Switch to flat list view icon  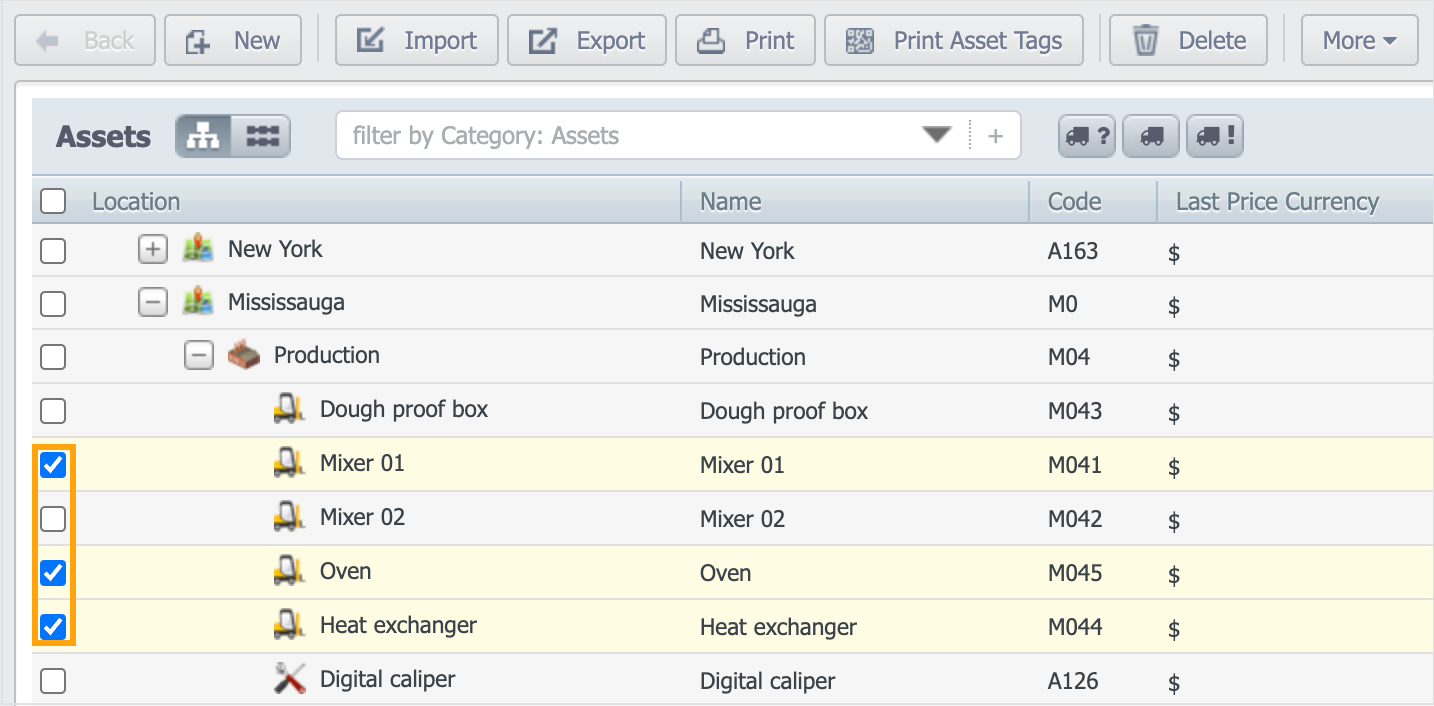point(262,136)
